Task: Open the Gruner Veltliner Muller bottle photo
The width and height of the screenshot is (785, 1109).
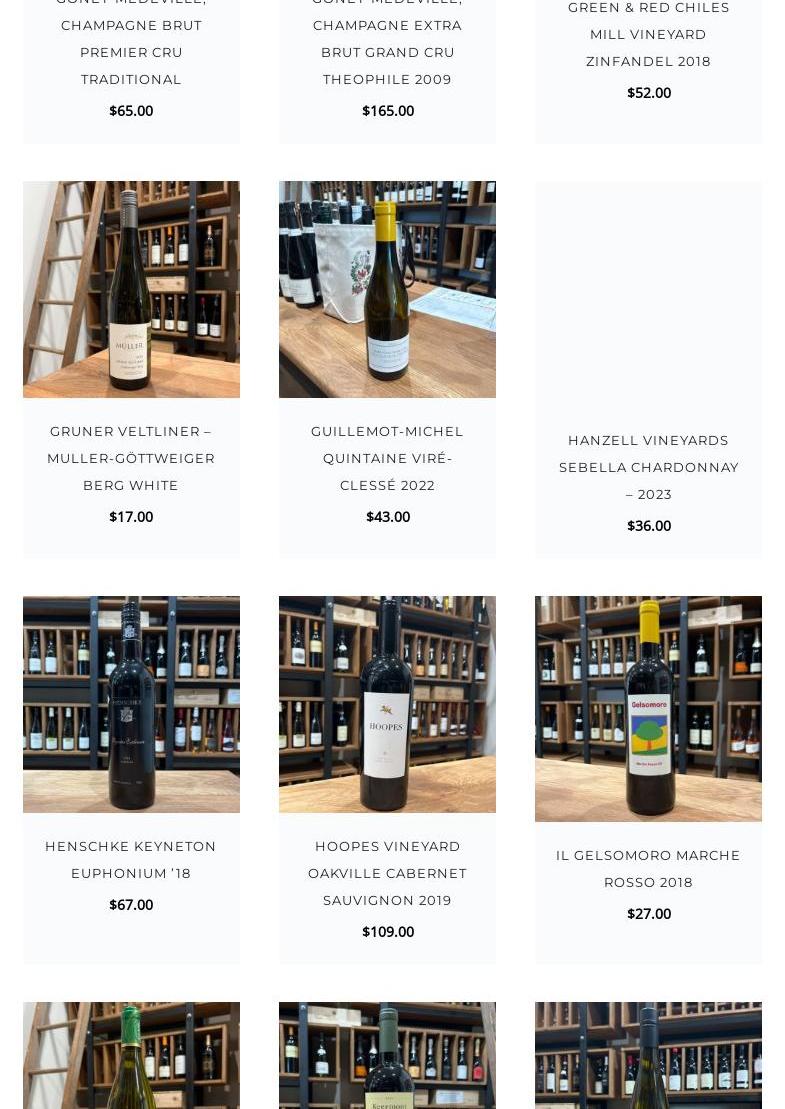Action: click(131, 289)
